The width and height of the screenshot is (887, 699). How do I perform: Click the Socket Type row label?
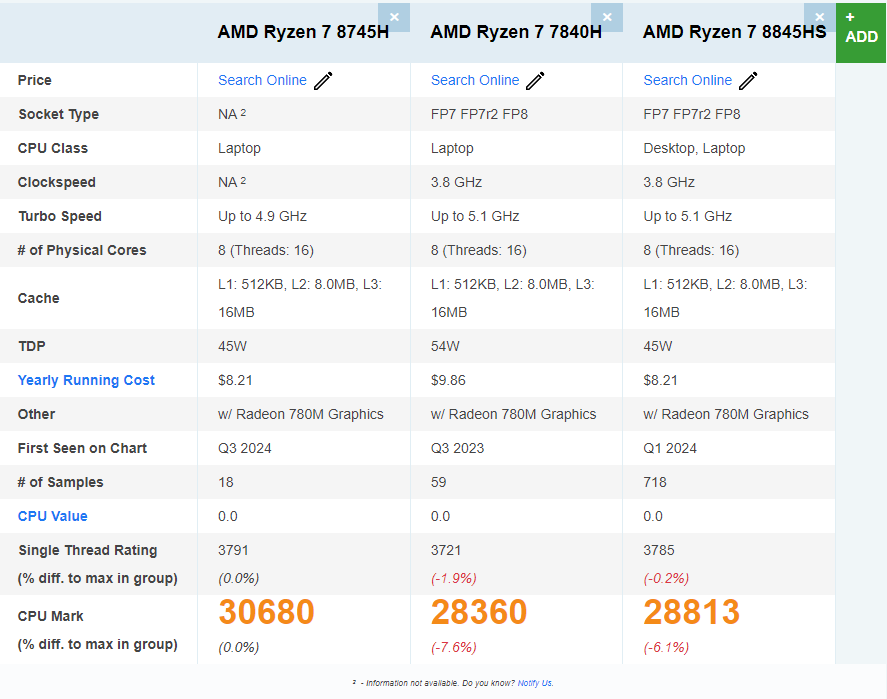(58, 114)
